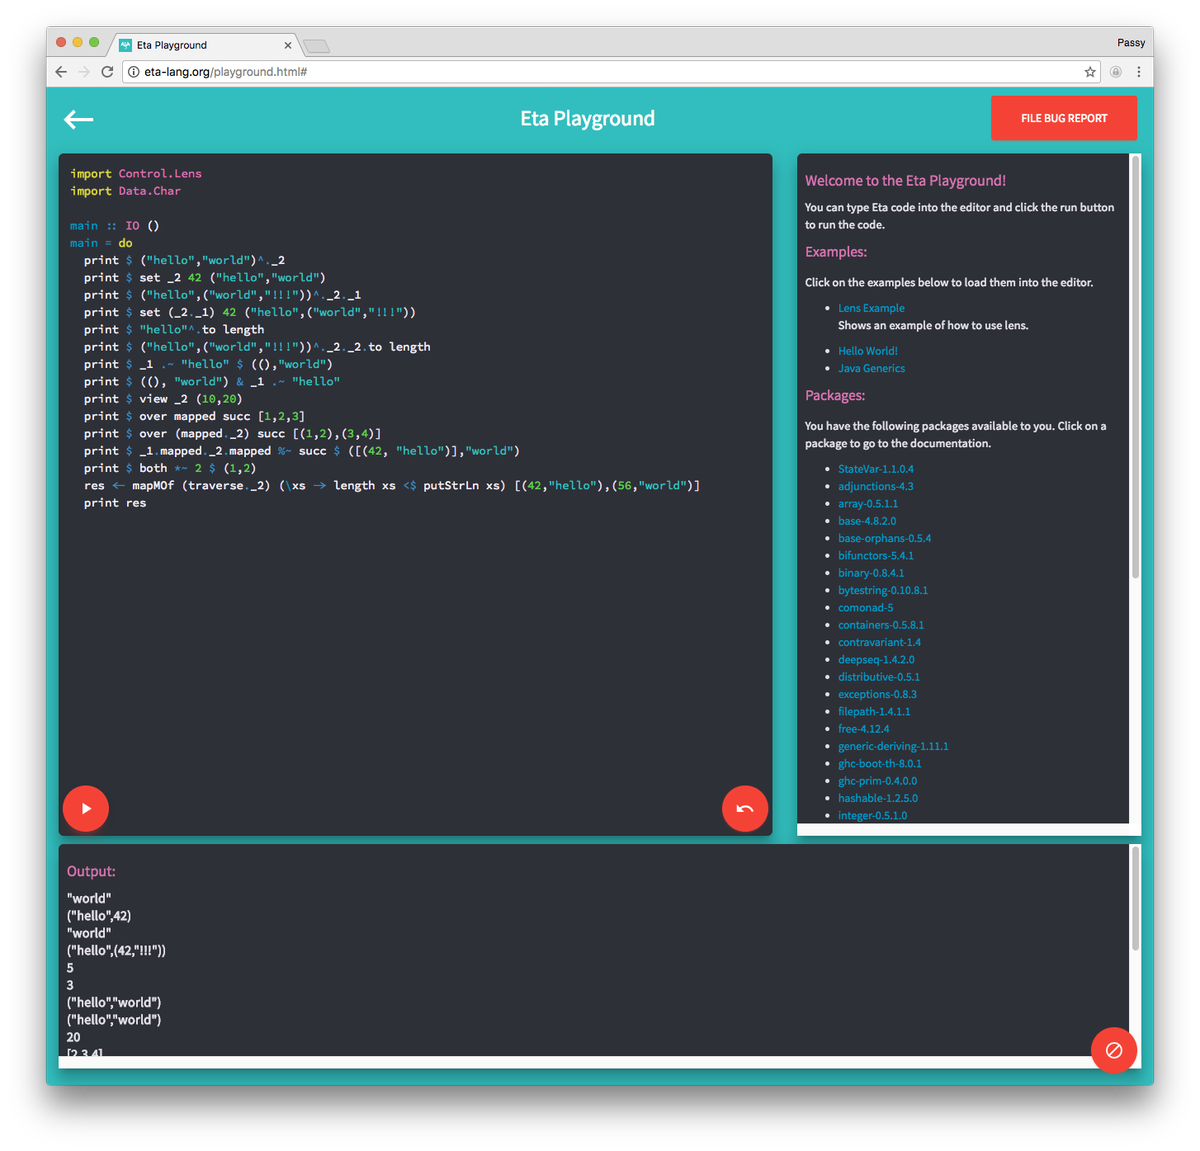
Task: Open the adjunctions-4.3 package link
Action: [876, 486]
